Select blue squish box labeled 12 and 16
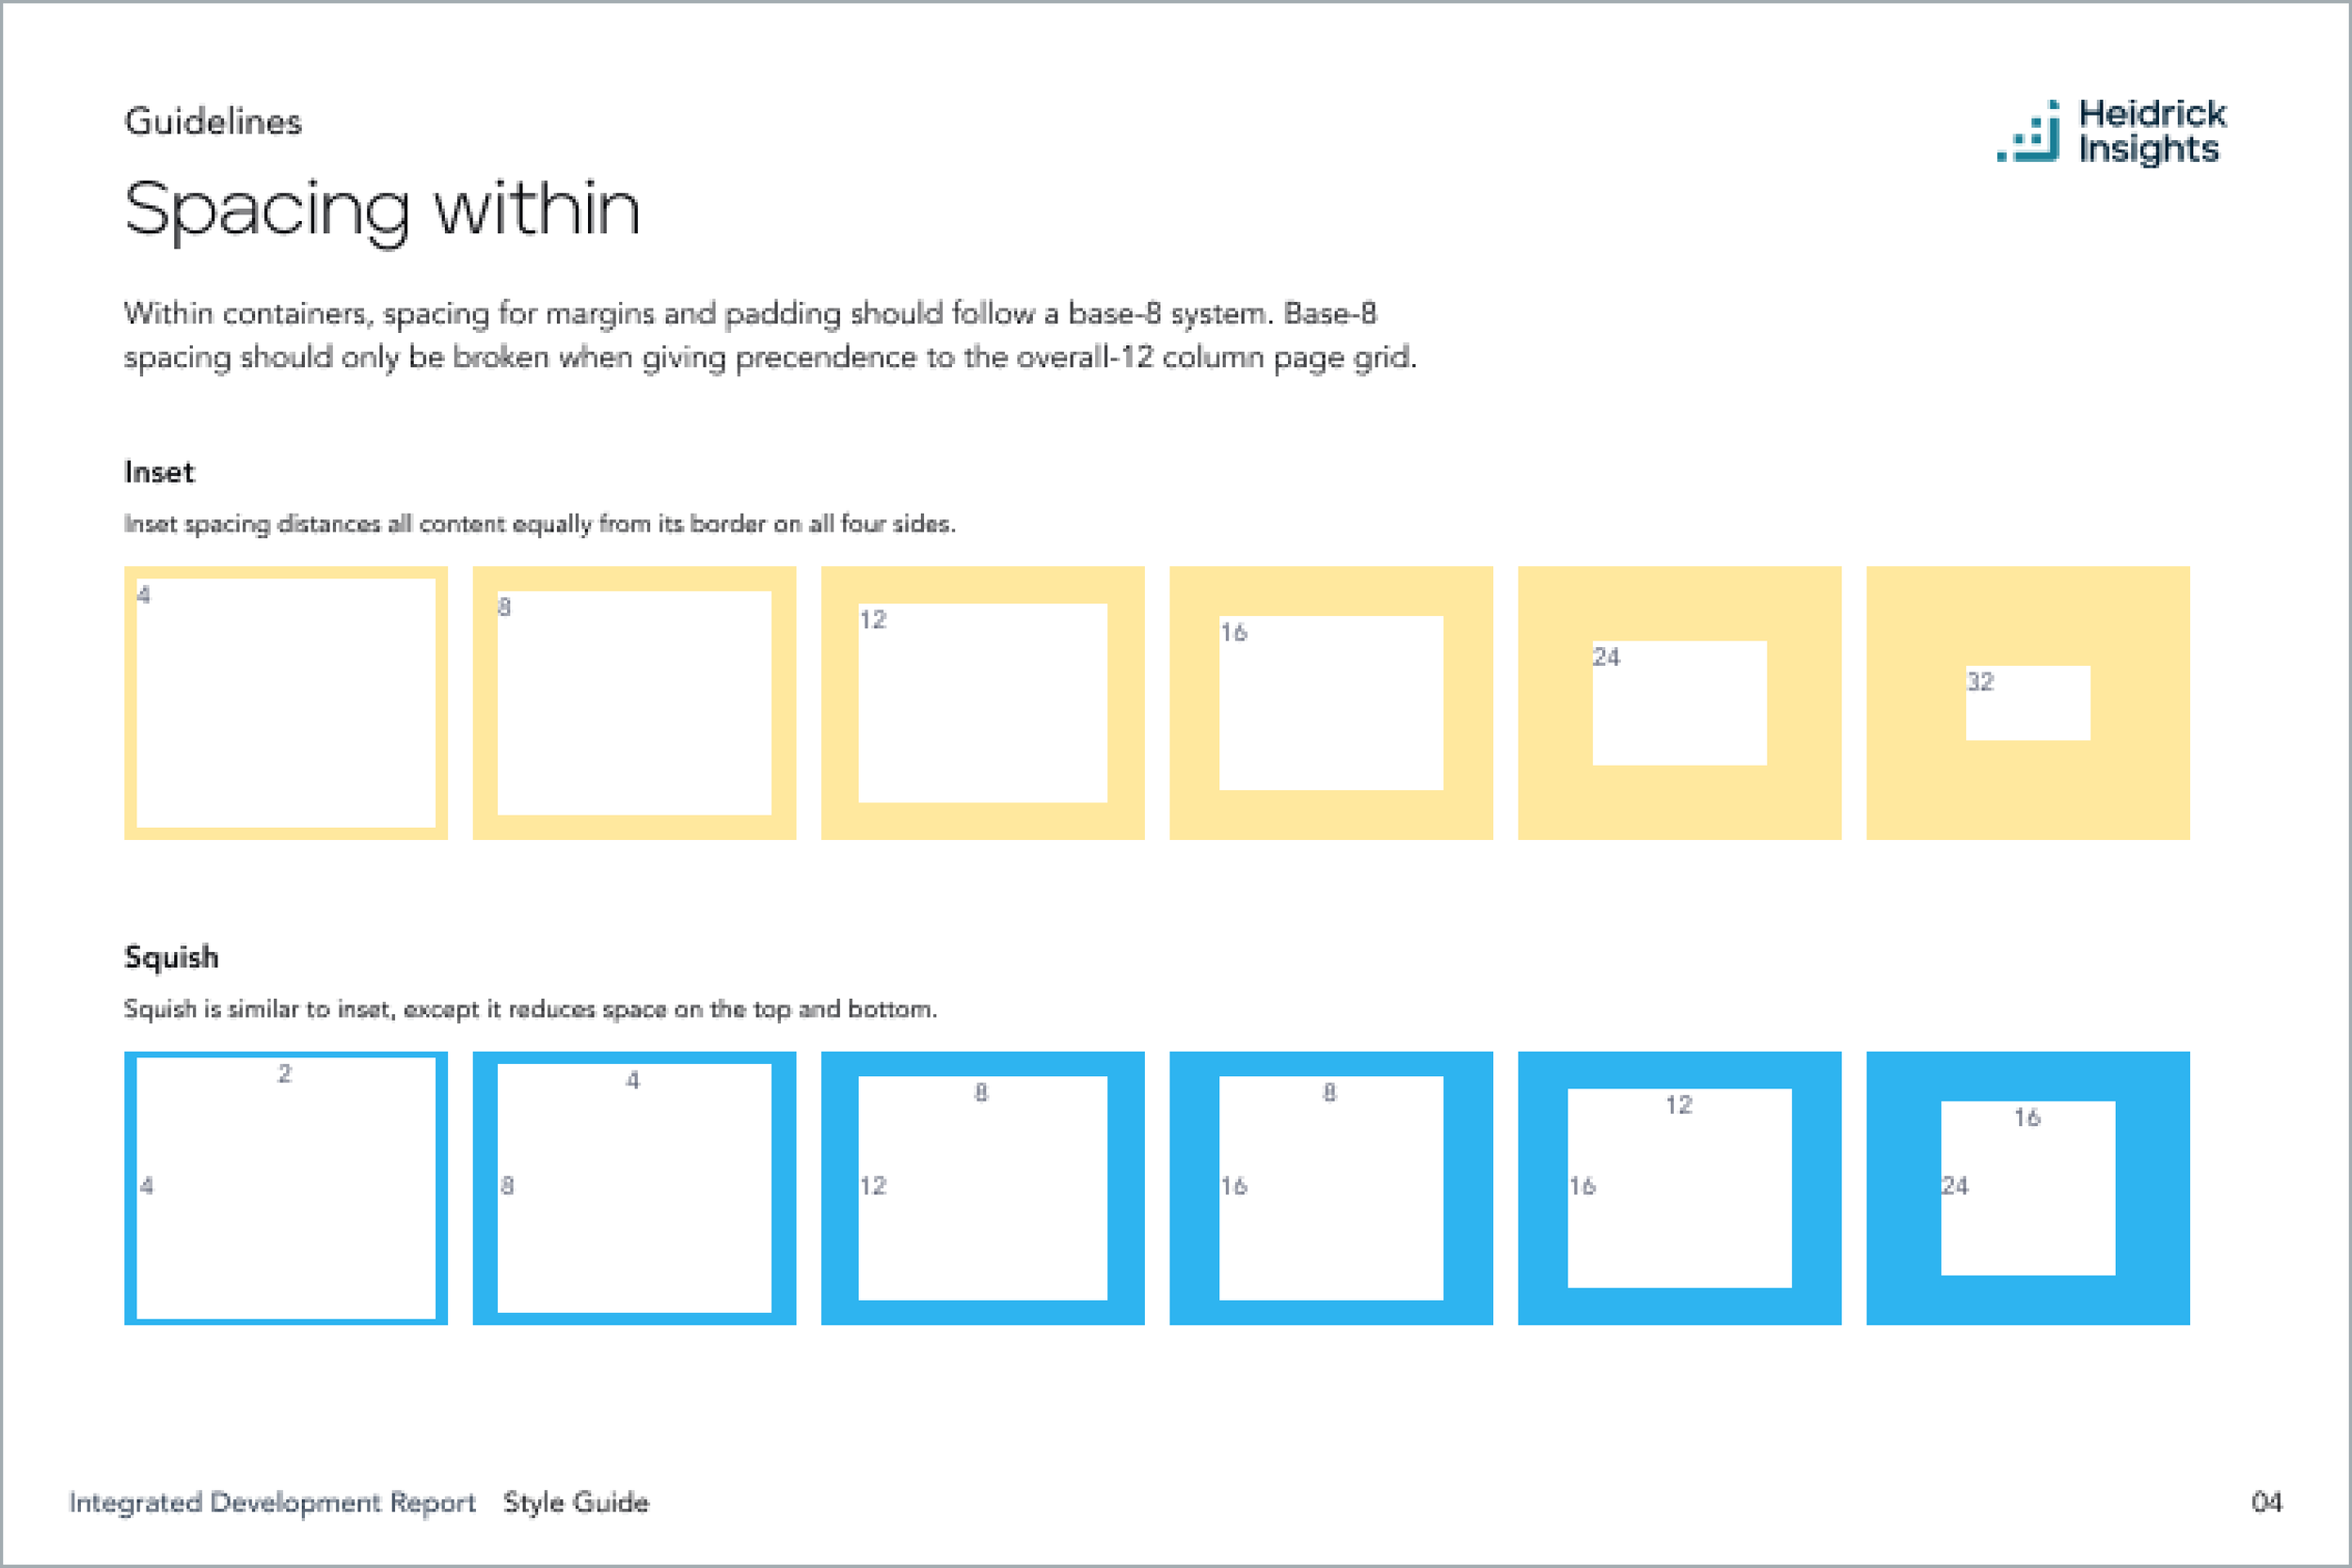The height and width of the screenshot is (1568, 2352). click(1679, 1188)
